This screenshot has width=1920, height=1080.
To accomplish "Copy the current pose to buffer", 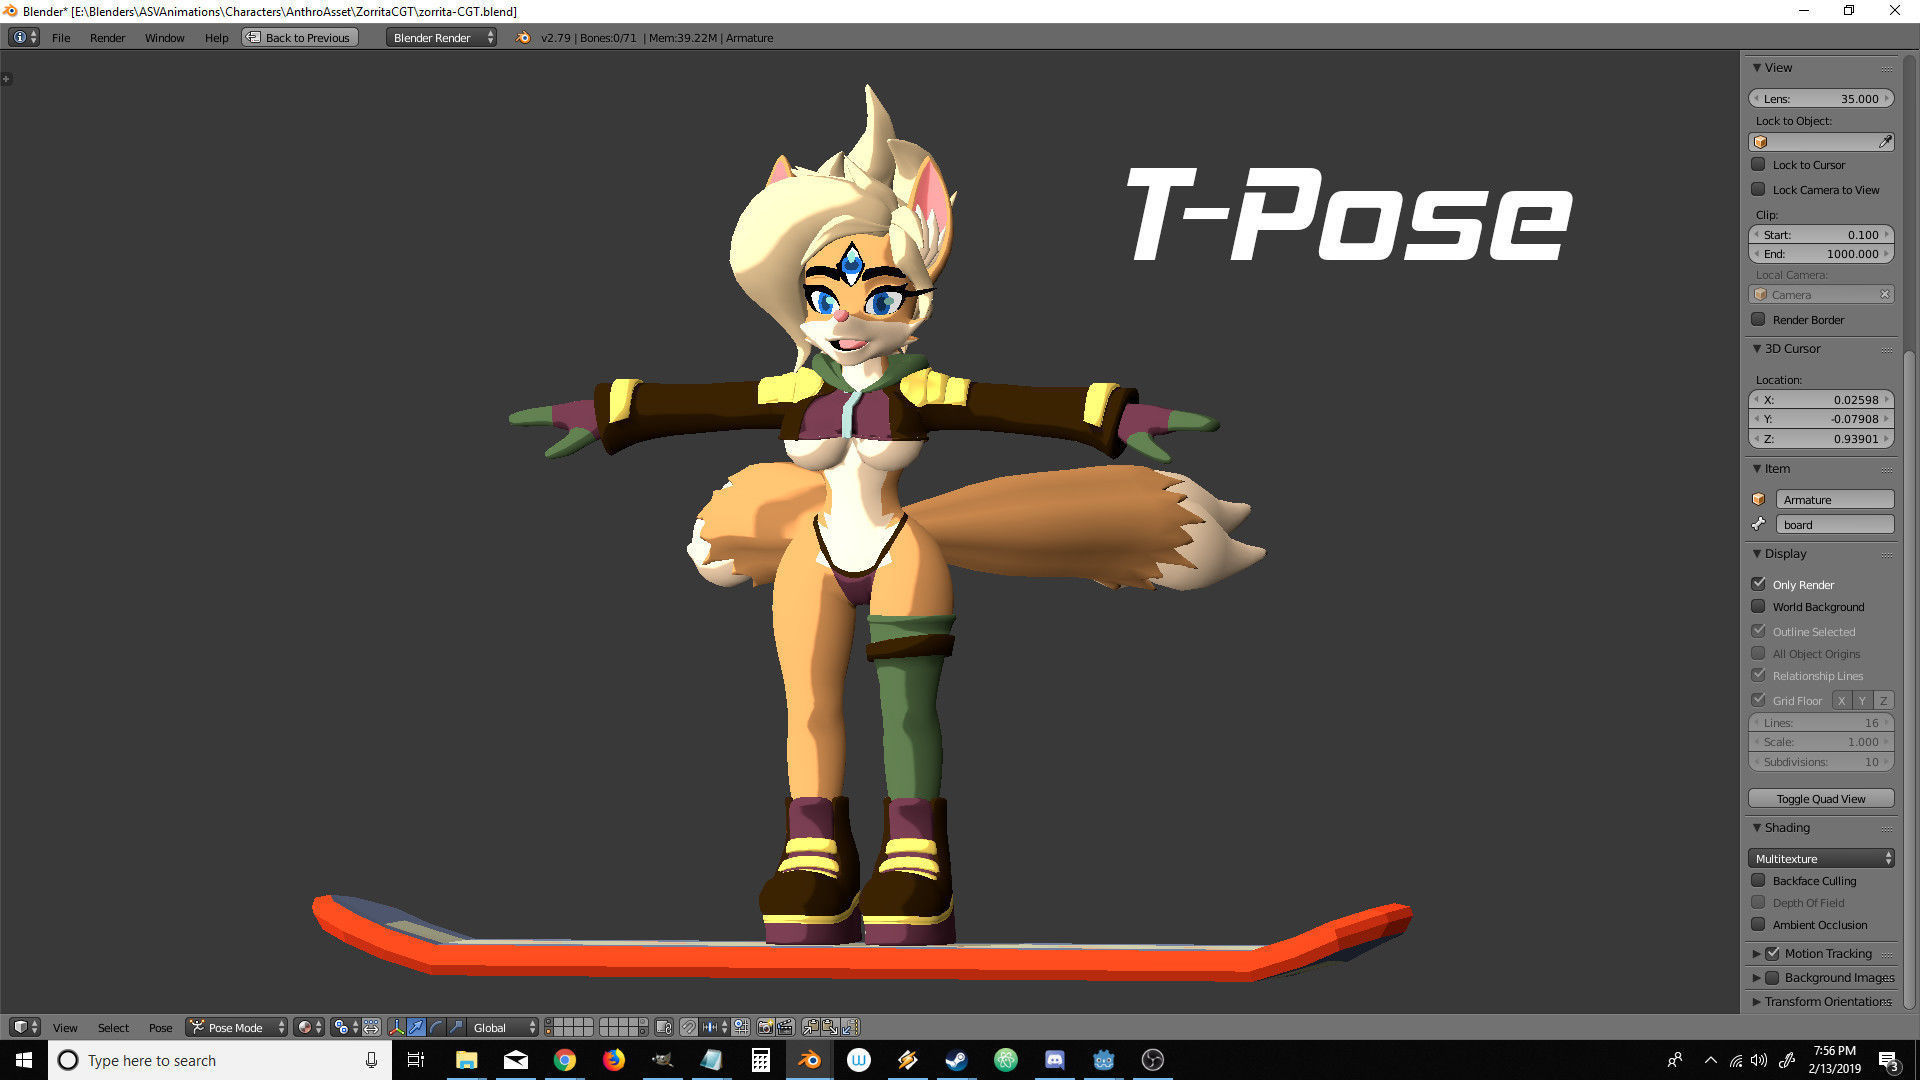I will (x=810, y=1027).
